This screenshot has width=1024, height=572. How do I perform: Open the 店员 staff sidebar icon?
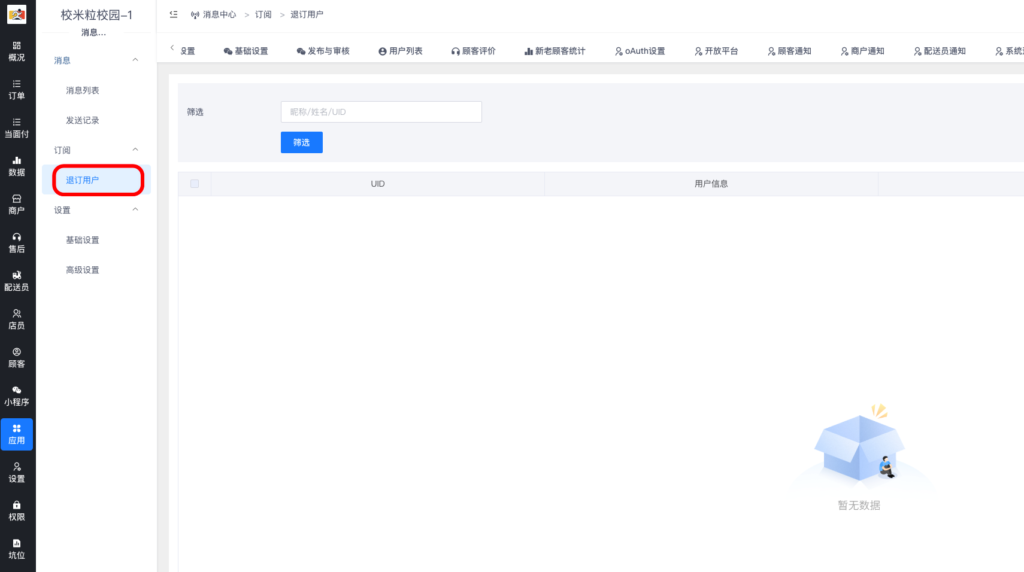tap(16, 319)
